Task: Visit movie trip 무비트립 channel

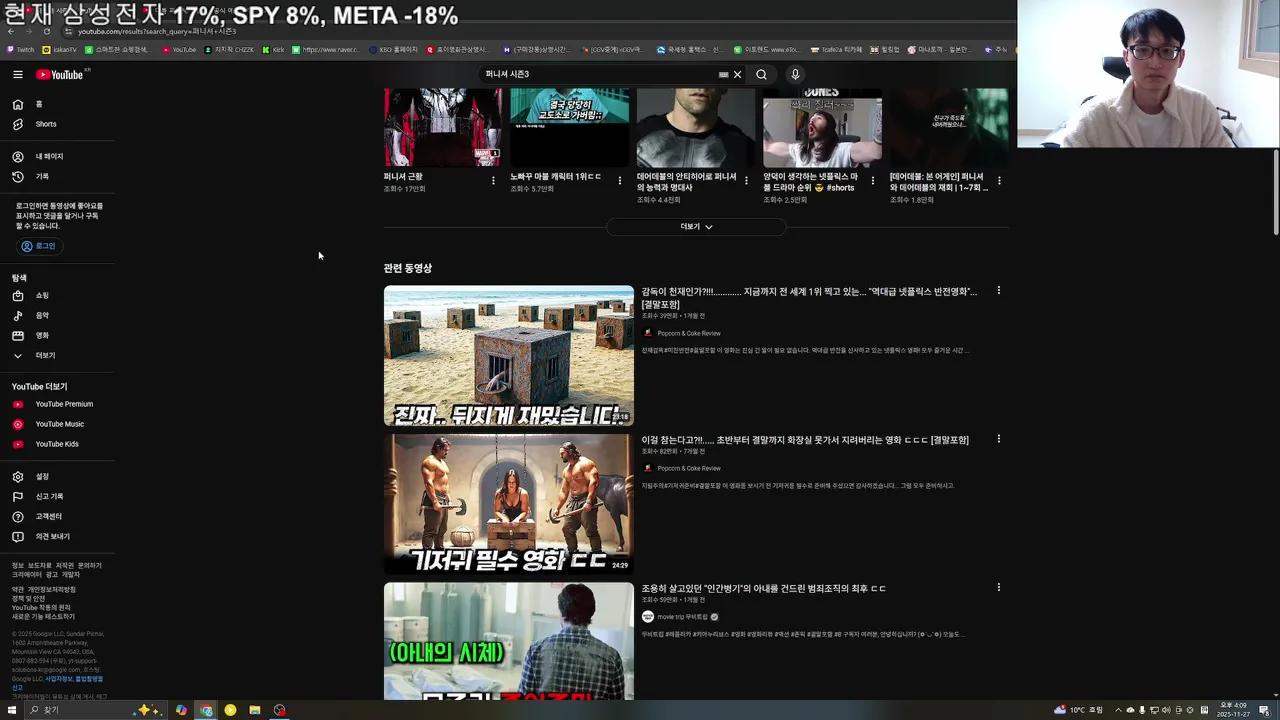Action: click(682, 617)
